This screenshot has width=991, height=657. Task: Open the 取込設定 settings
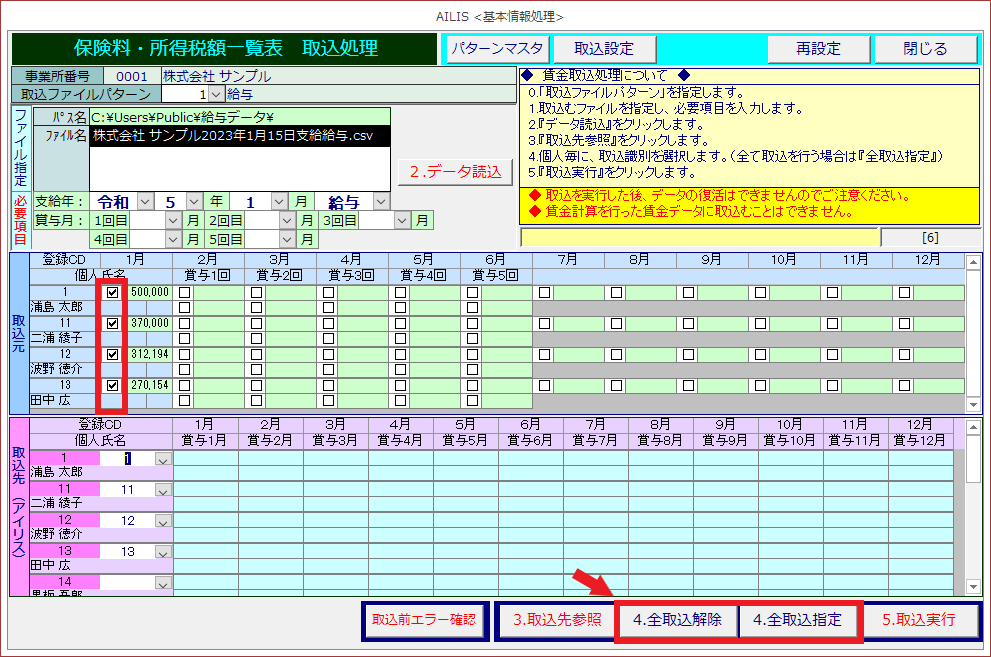[x=603, y=49]
